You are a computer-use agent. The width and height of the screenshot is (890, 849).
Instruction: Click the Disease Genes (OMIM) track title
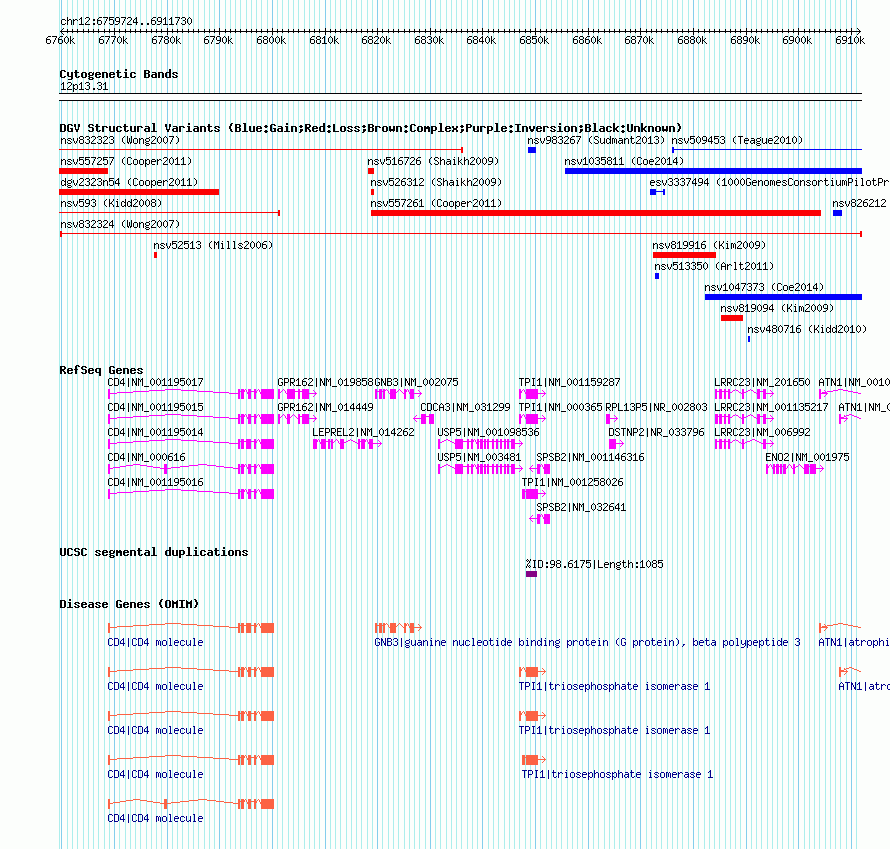coord(129,604)
